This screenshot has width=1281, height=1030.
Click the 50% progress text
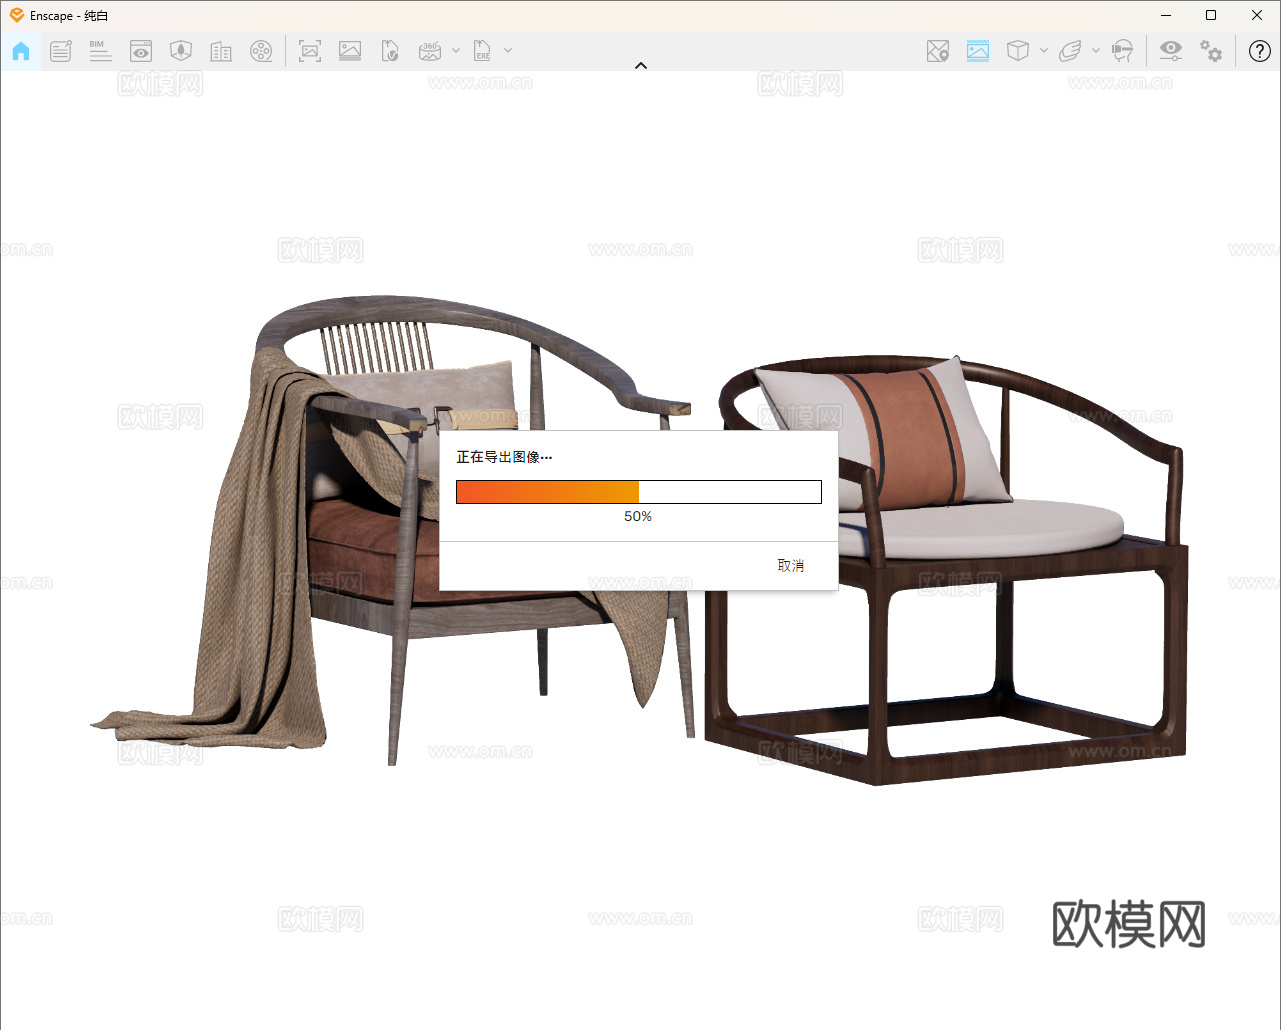[x=638, y=517]
